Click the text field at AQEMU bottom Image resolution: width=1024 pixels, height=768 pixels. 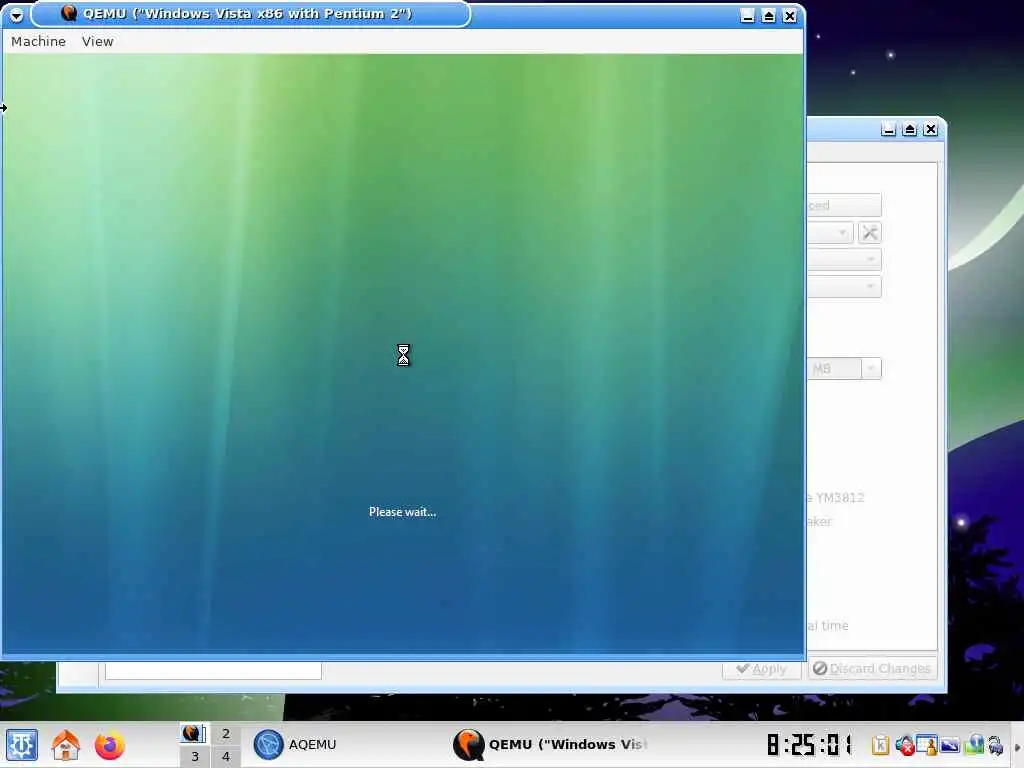(213, 670)
